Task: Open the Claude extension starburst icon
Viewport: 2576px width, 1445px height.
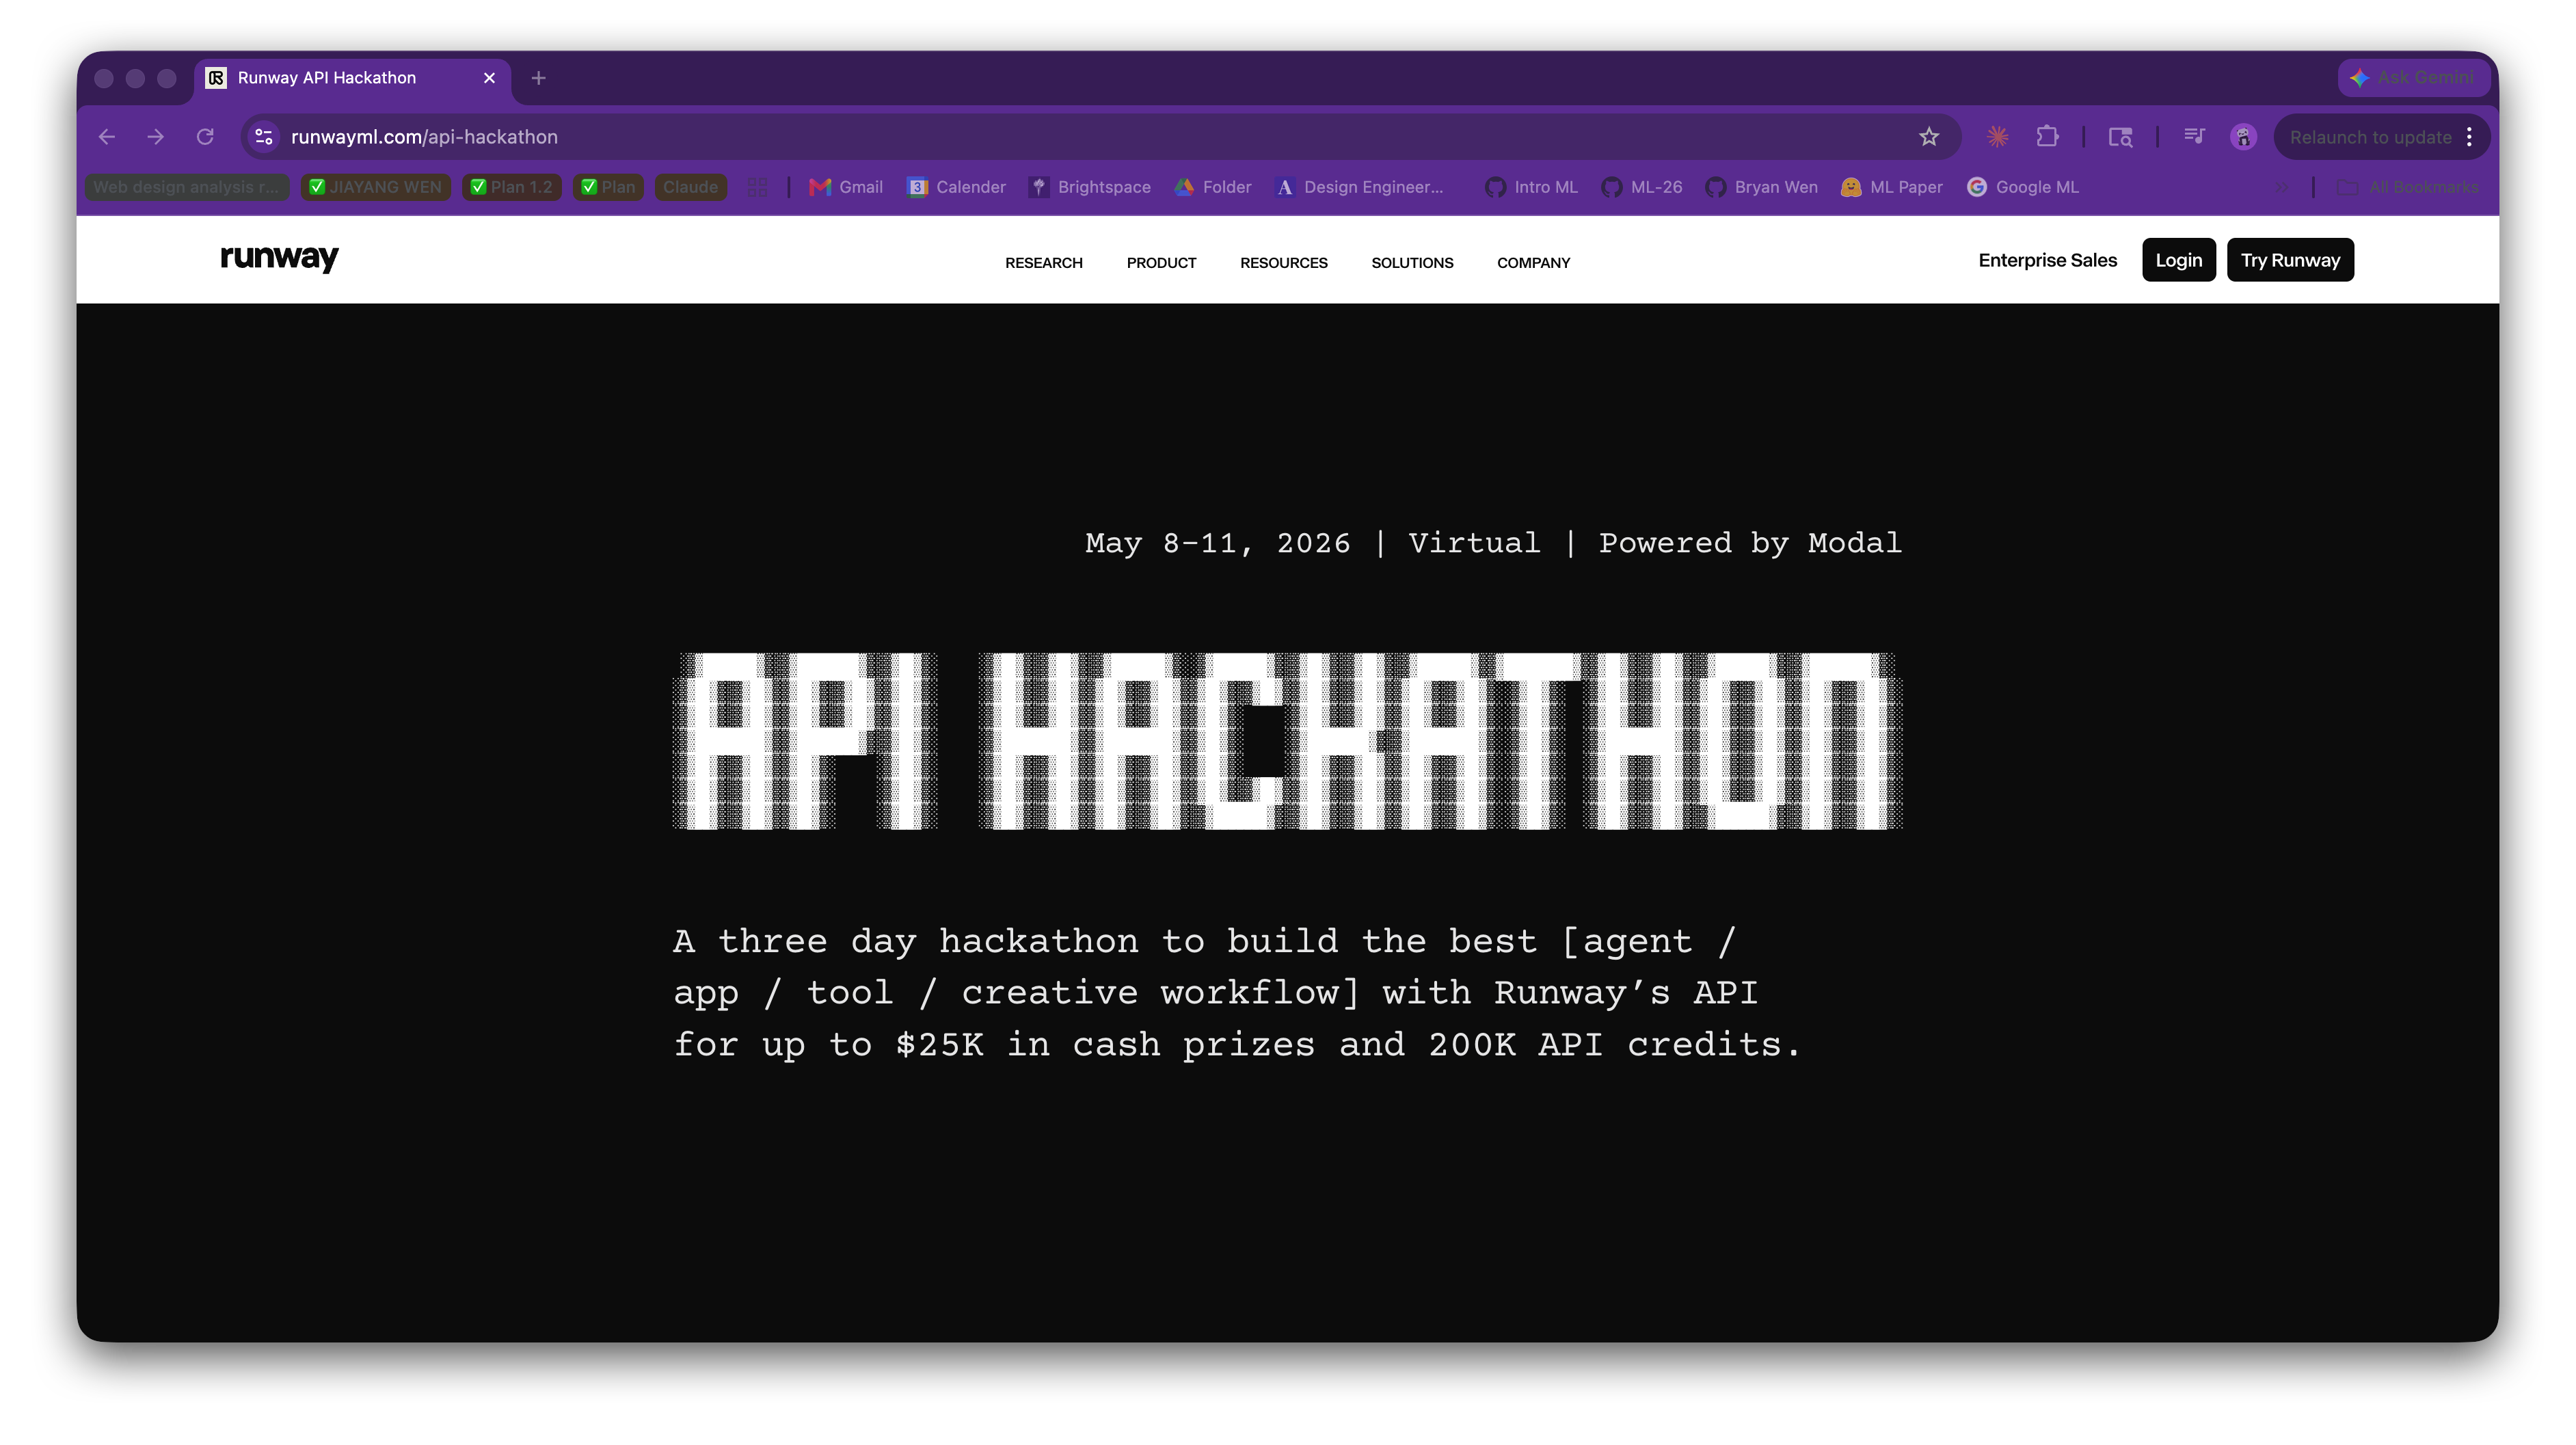Action: [1998, 137]
